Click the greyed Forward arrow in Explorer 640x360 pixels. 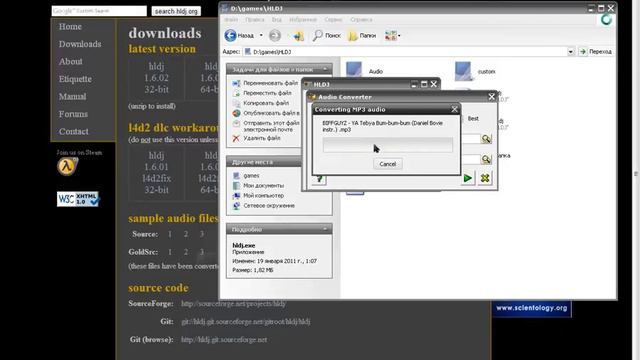tap(275, 36)
